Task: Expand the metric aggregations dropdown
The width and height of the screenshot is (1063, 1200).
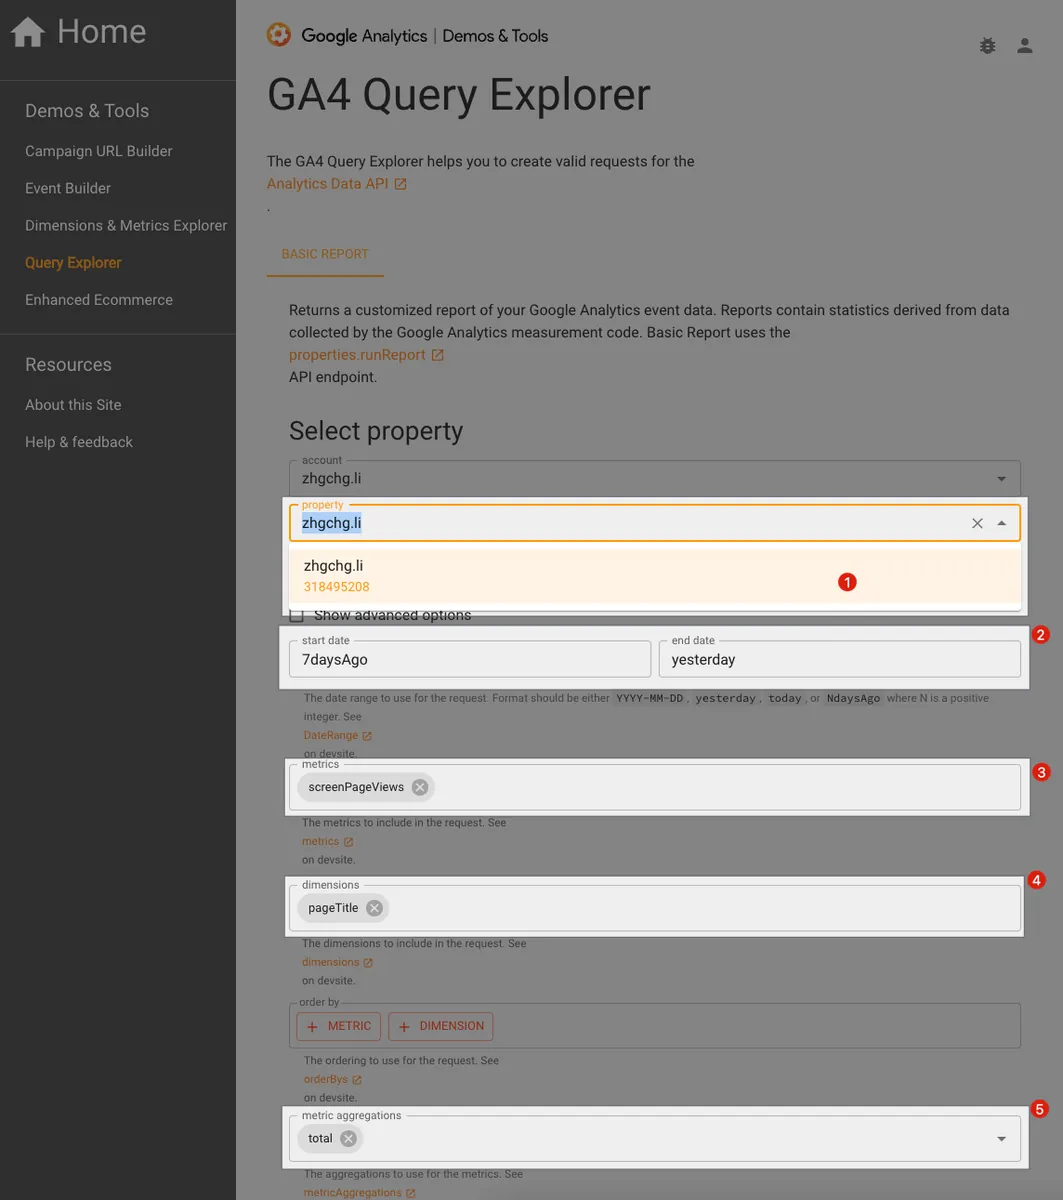Action: (x=1001, y=1139)
